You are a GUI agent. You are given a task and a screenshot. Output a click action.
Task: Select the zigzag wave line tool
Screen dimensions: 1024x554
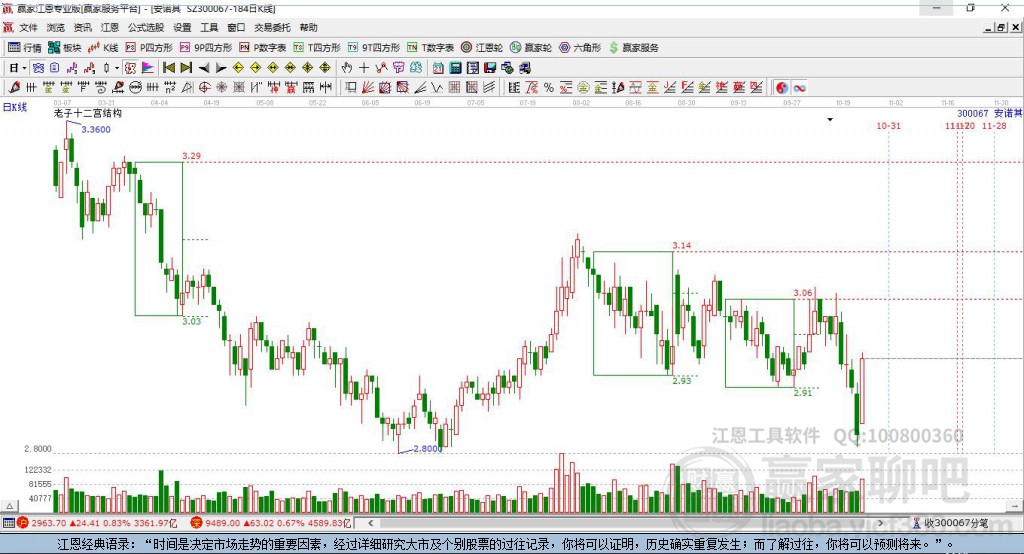tap(437, 88)
